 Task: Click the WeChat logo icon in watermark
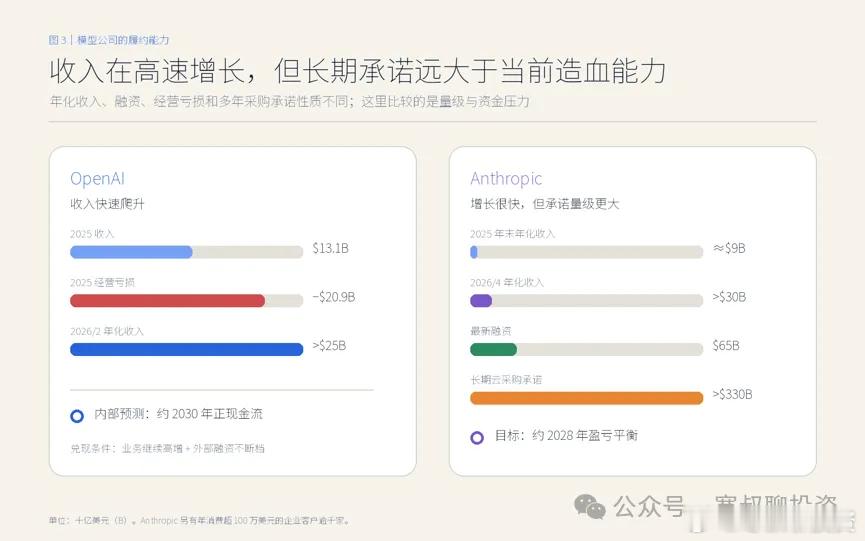pyautogui.click(x=590, y=506)
